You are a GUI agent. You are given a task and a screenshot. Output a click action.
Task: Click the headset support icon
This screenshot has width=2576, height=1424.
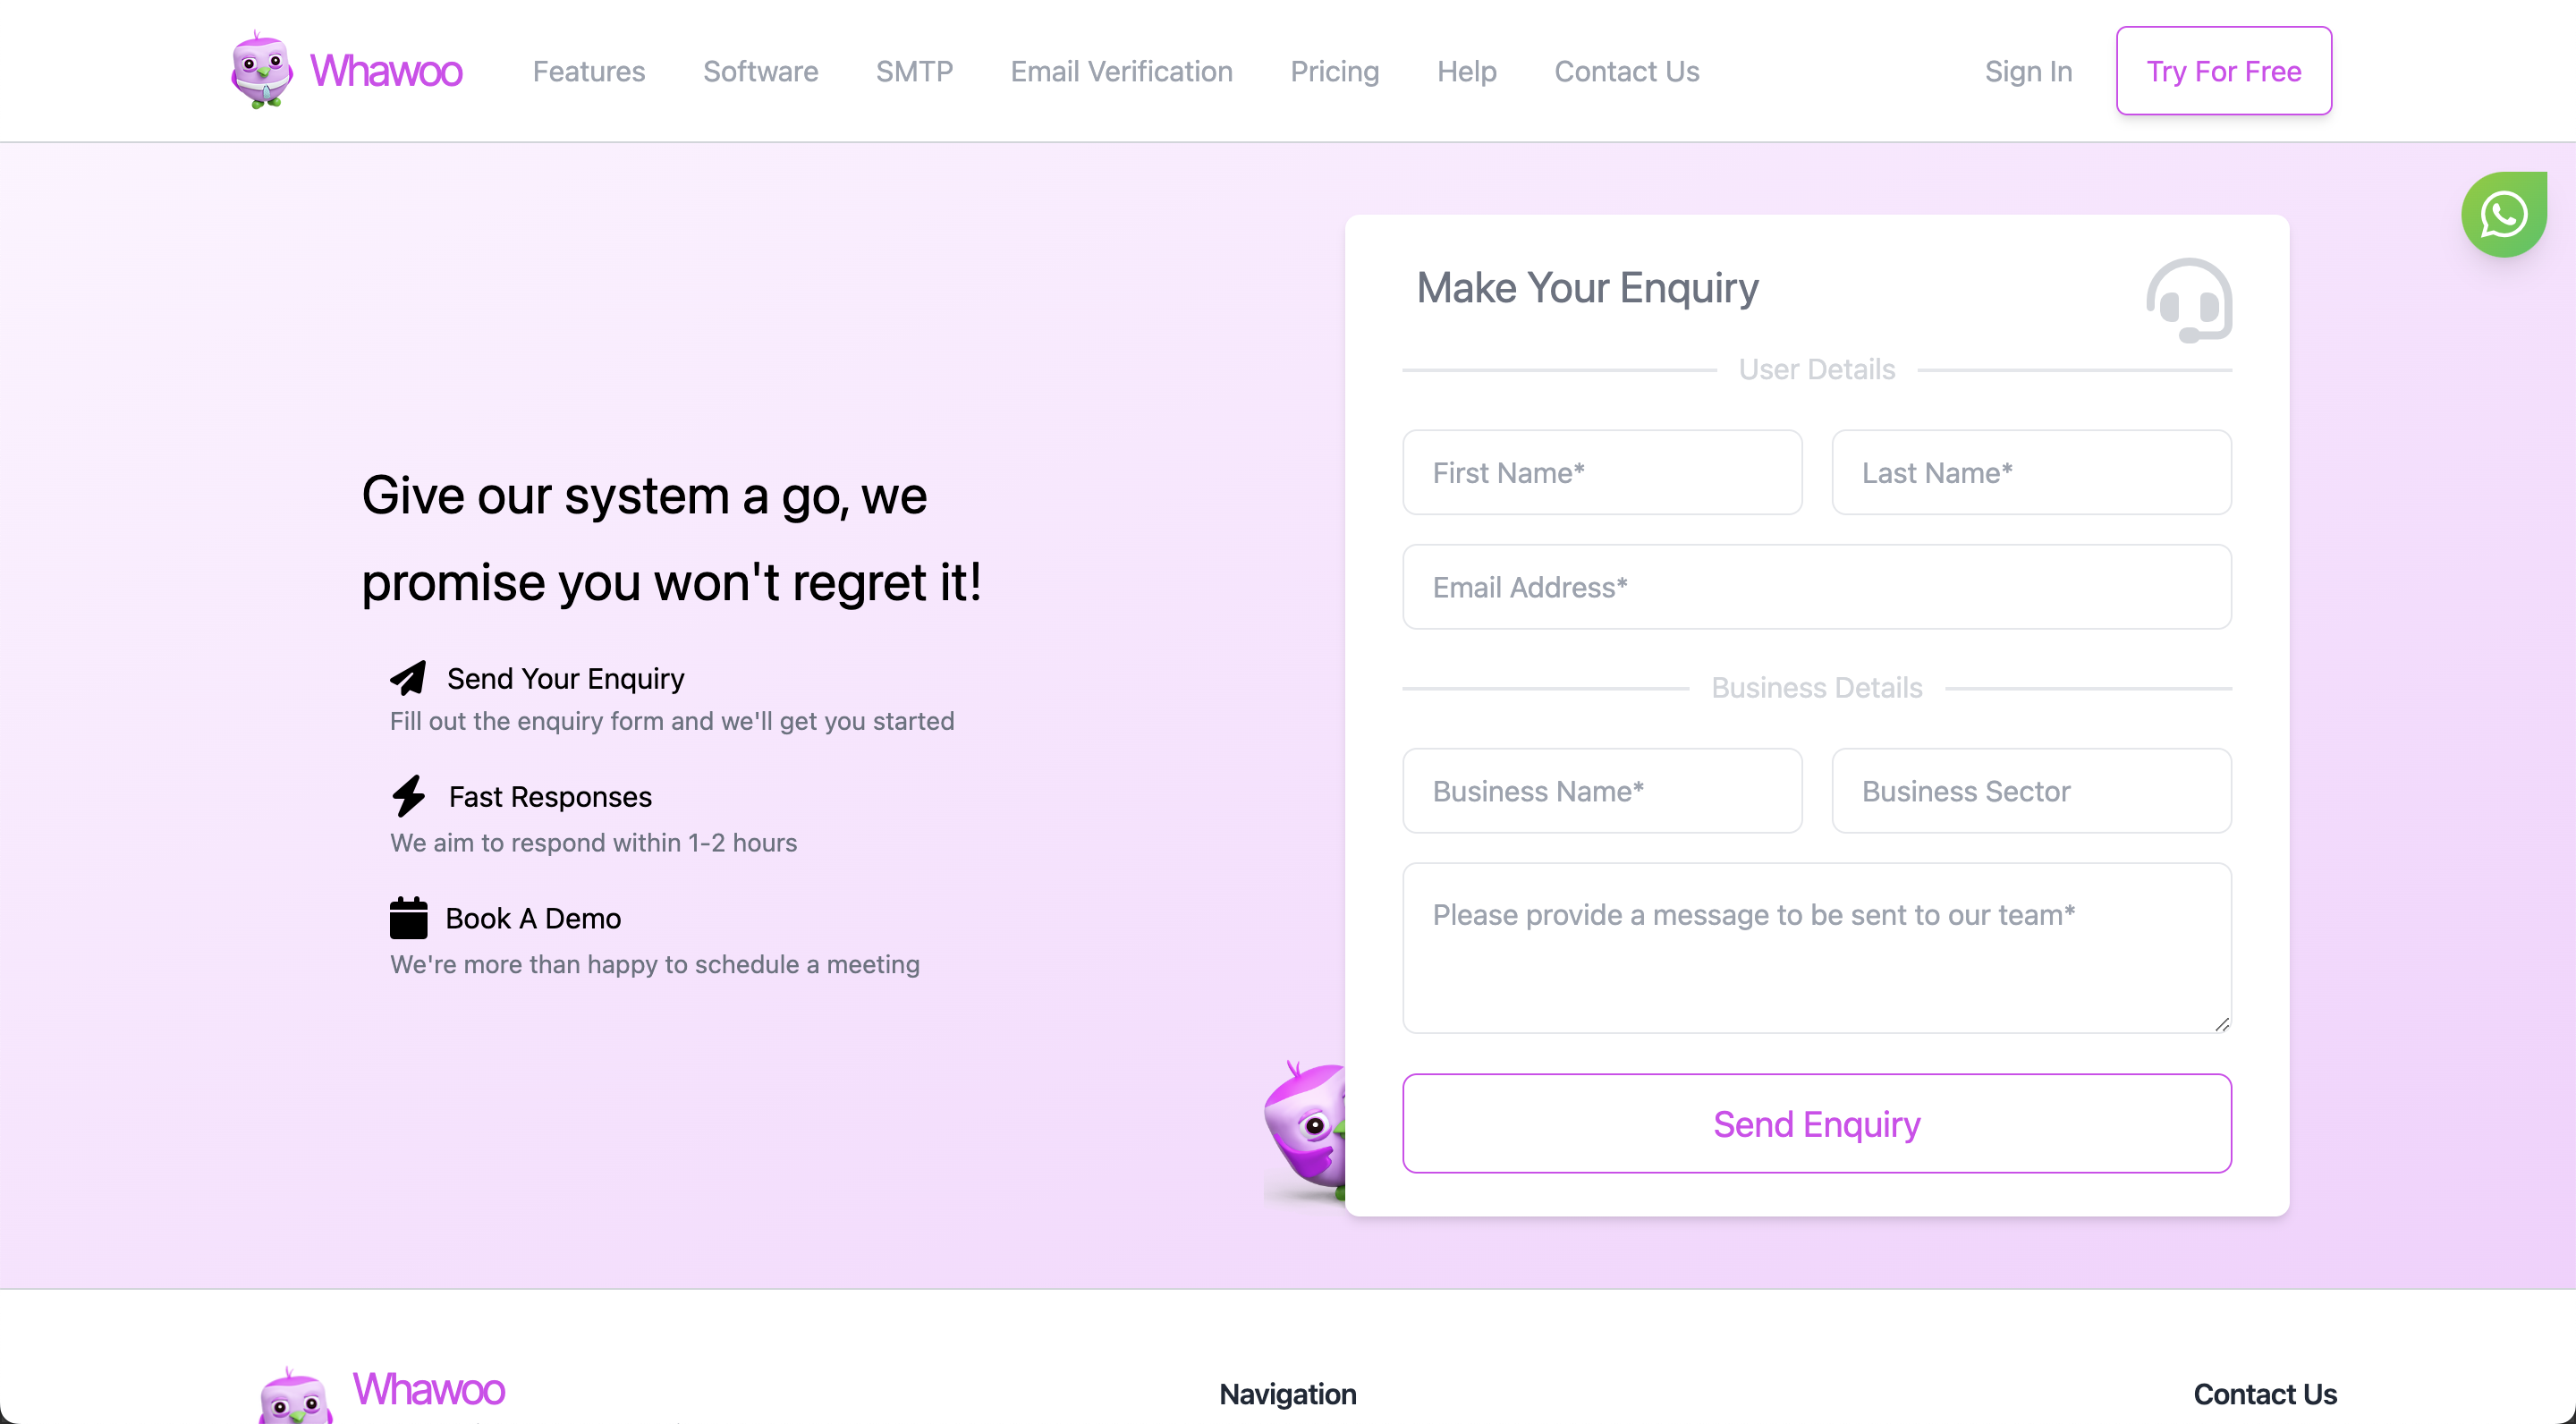point(2189,300)
